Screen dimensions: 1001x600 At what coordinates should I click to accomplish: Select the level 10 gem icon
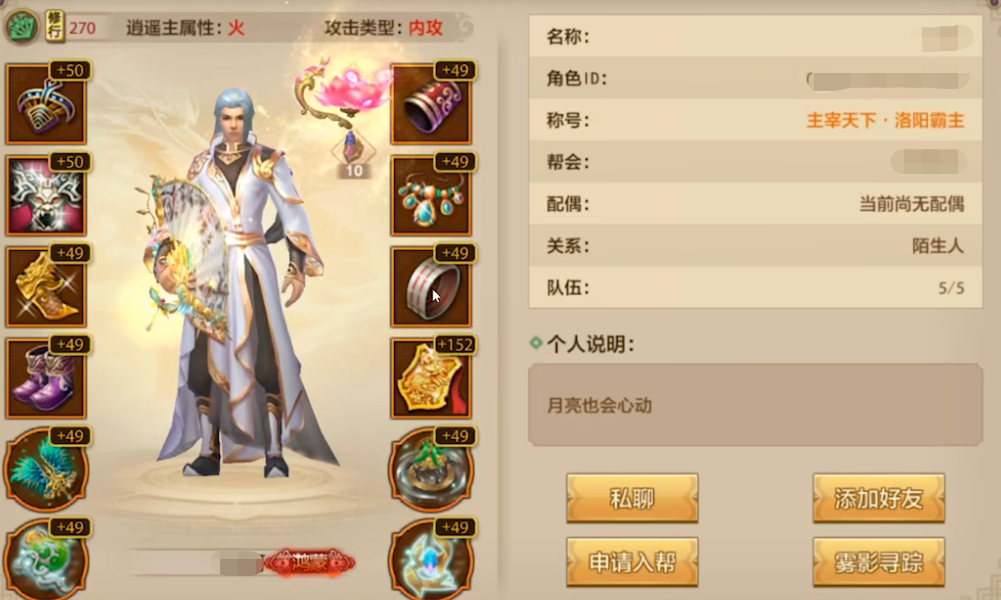tap(353, 154)
